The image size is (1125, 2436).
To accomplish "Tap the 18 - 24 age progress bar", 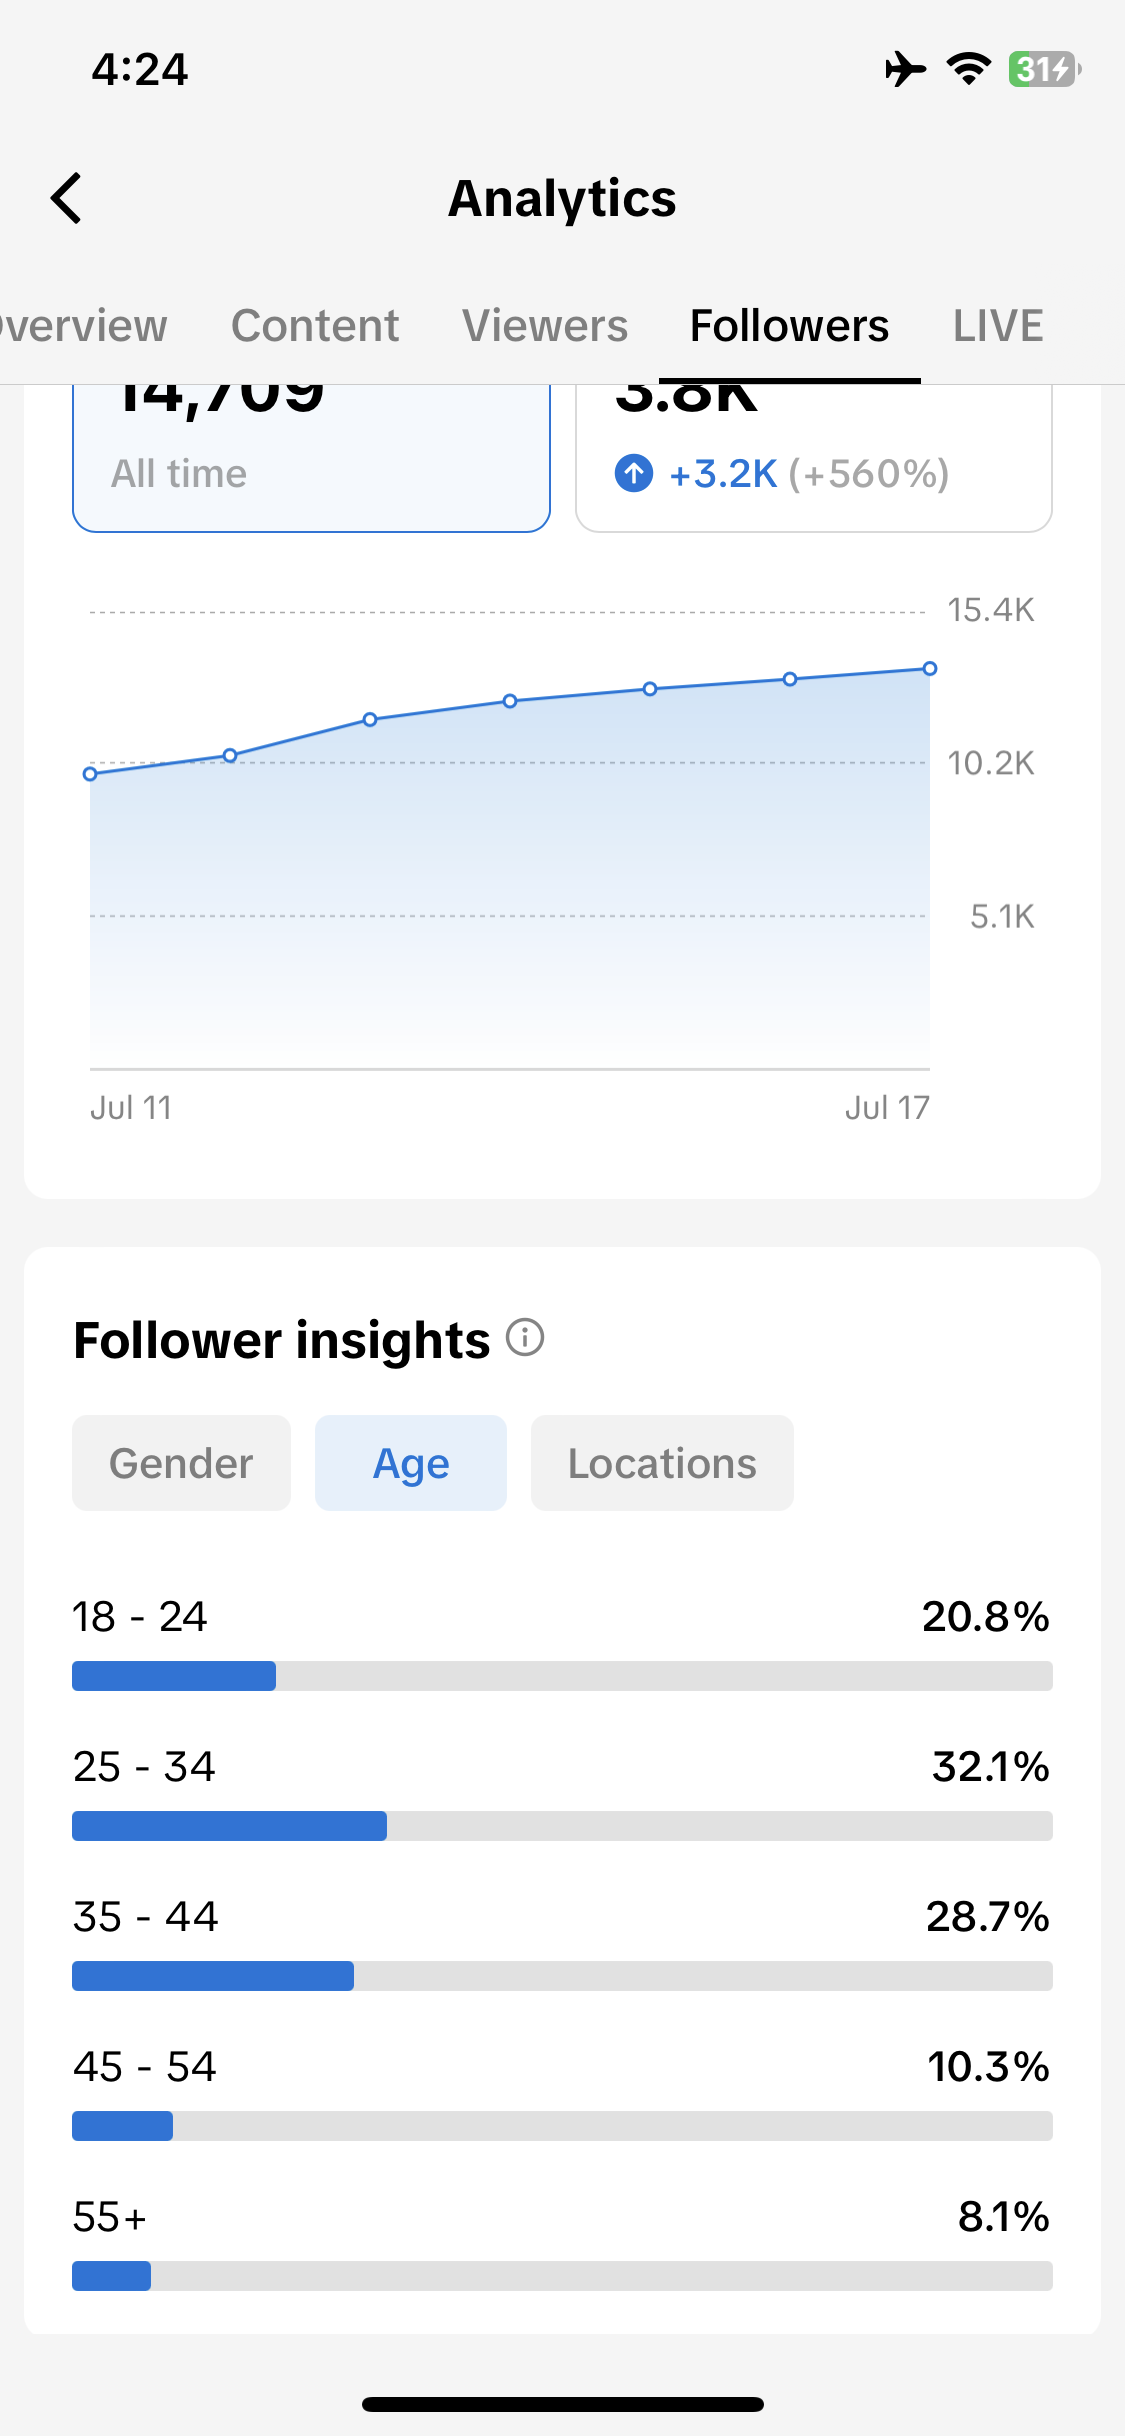I will click(562, 1676).
